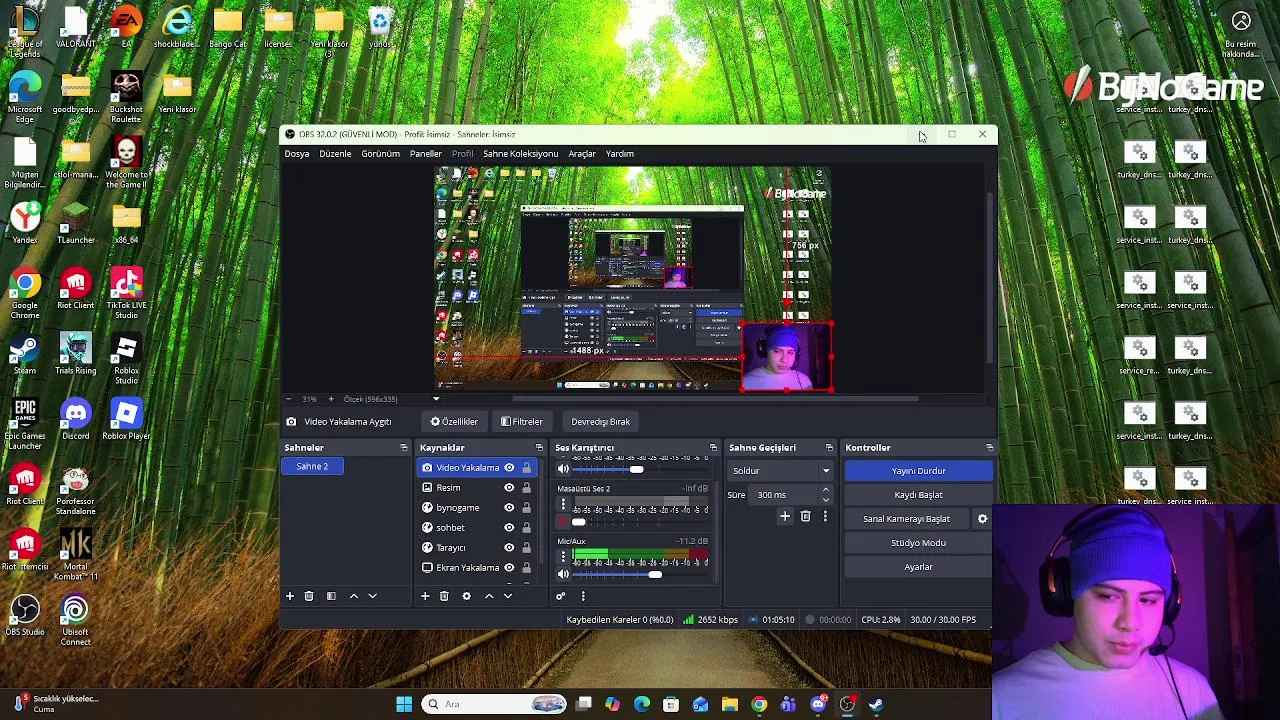The height and width of the screenshot is (720, 1280).
Task: Click the Süre duration input field
Action: (784, 495)
